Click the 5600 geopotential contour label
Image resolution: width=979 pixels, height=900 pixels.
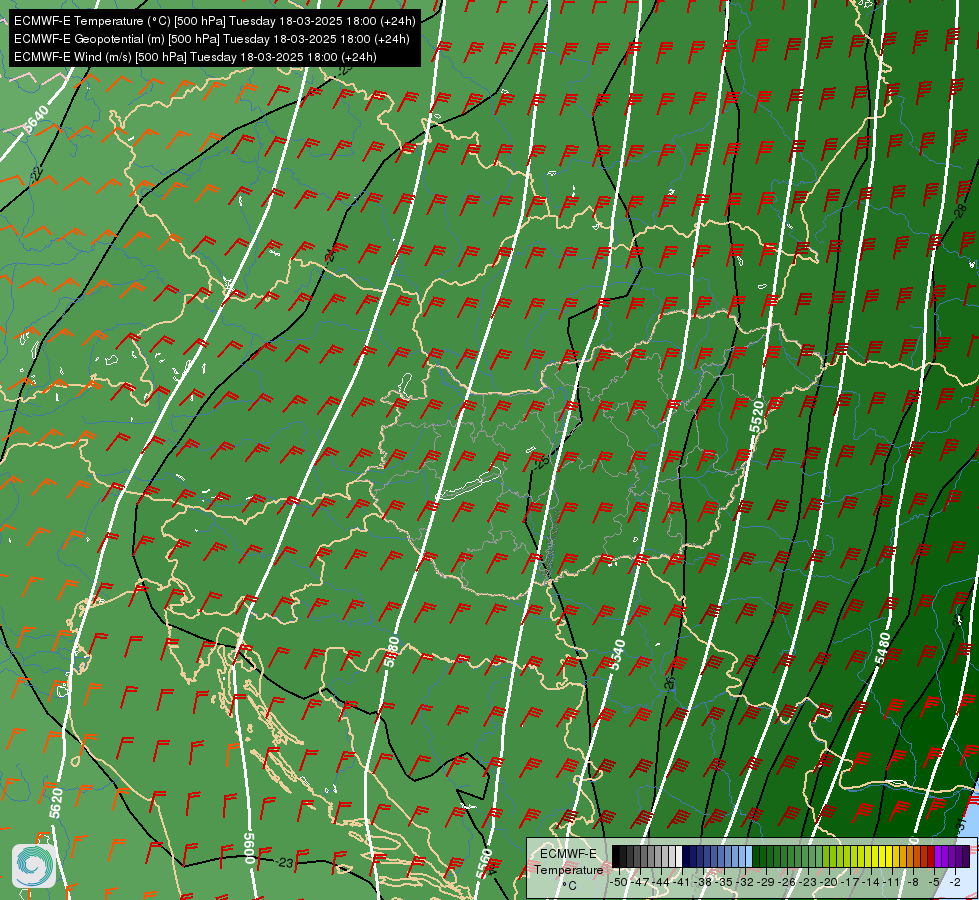pos(249,848)
